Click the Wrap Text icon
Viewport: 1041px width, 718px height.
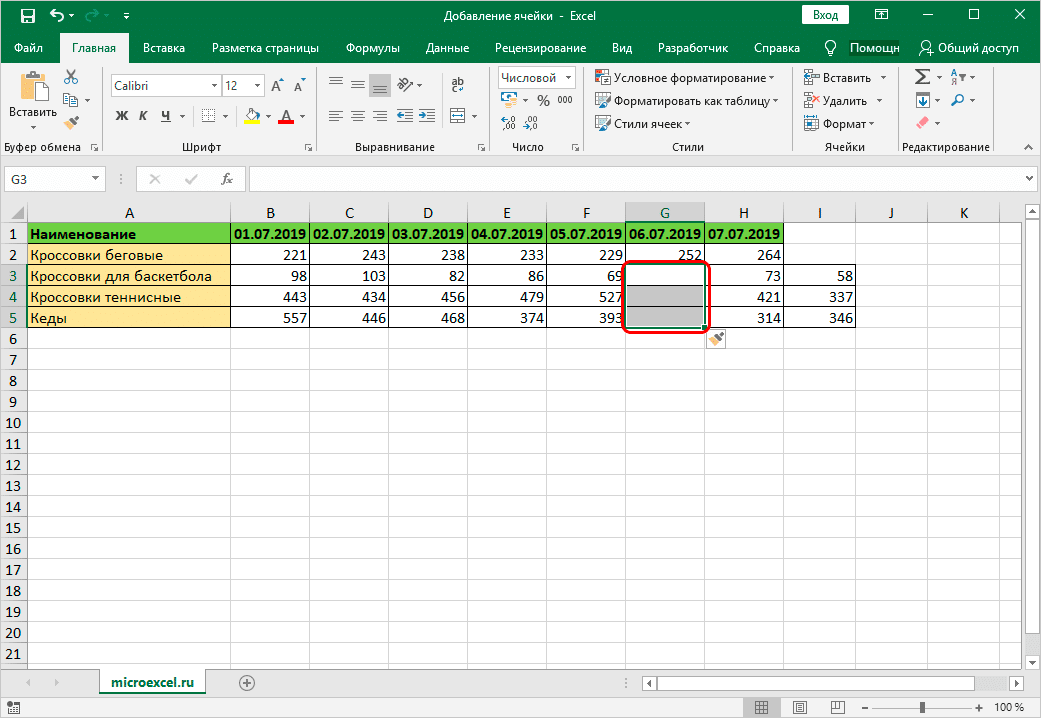pos(458,86)
